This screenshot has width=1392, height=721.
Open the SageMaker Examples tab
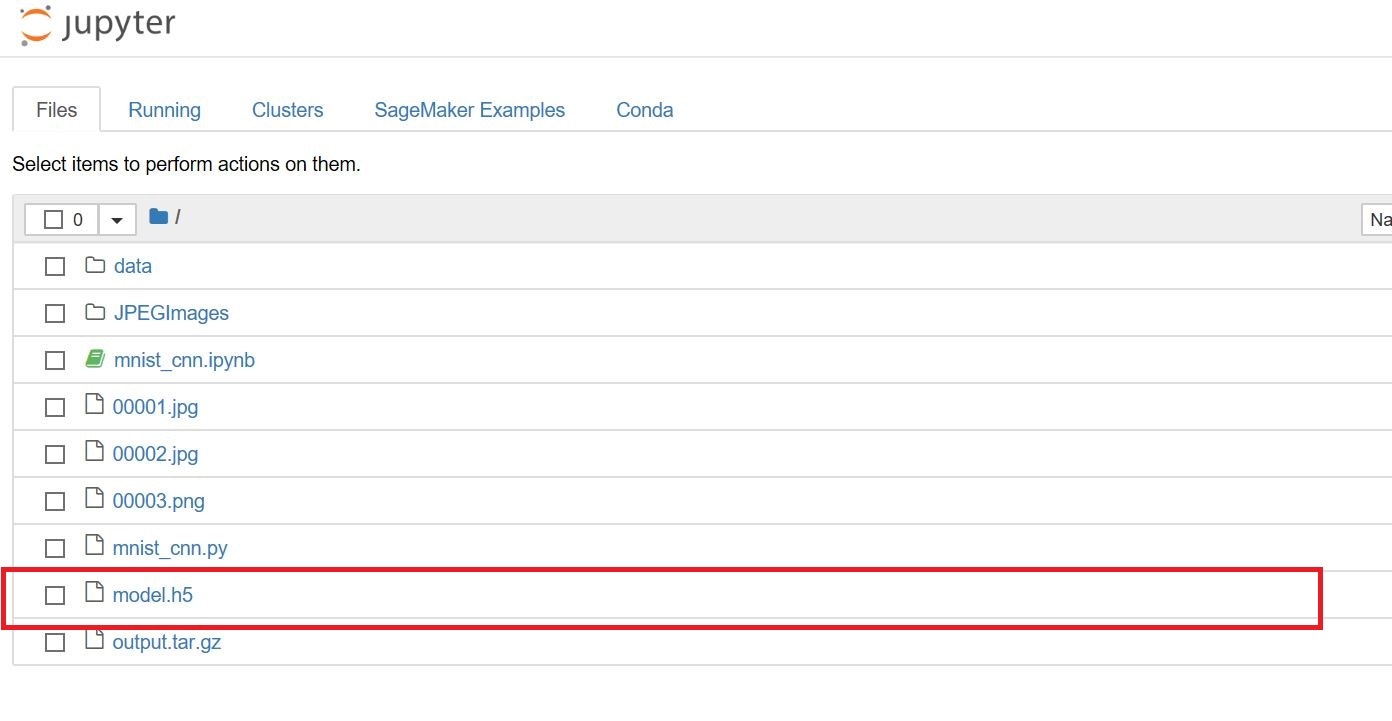click(470, 110)
